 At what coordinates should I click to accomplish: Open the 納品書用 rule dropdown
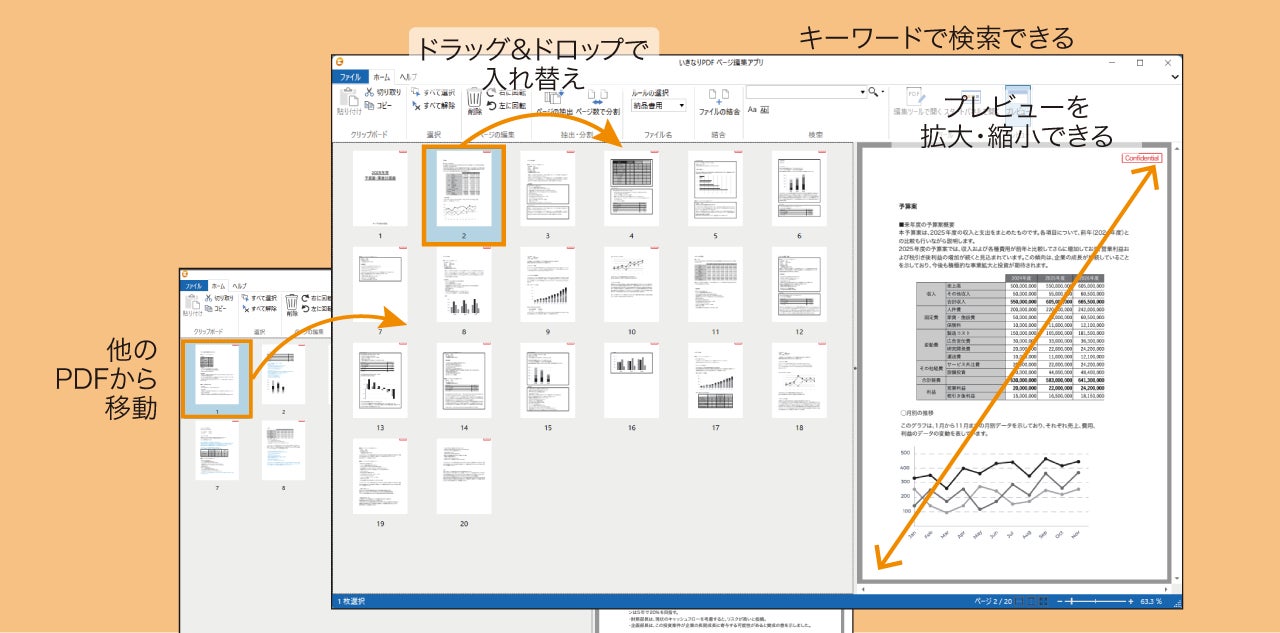(659, 105)
